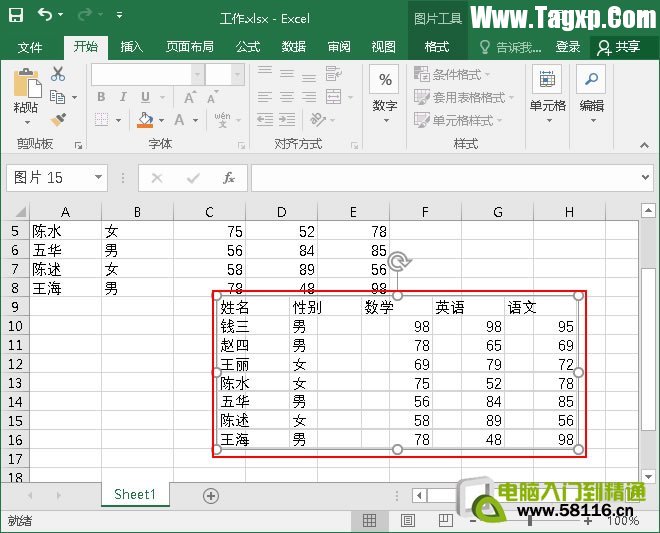Screen dimensions: 660x533
Task: Click the Insert Function fx icon
Action: pos(229,178)
